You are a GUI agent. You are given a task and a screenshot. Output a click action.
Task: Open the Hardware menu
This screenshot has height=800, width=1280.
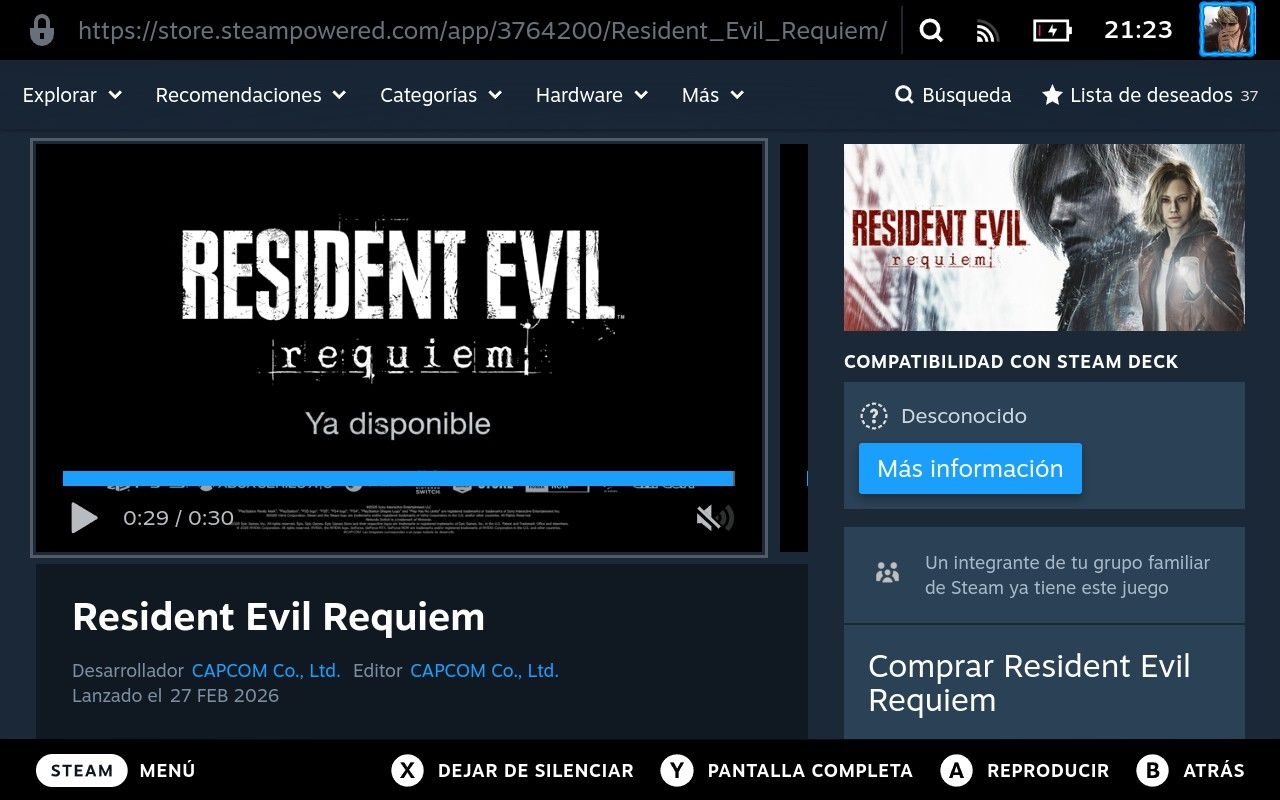click(591, 95)
